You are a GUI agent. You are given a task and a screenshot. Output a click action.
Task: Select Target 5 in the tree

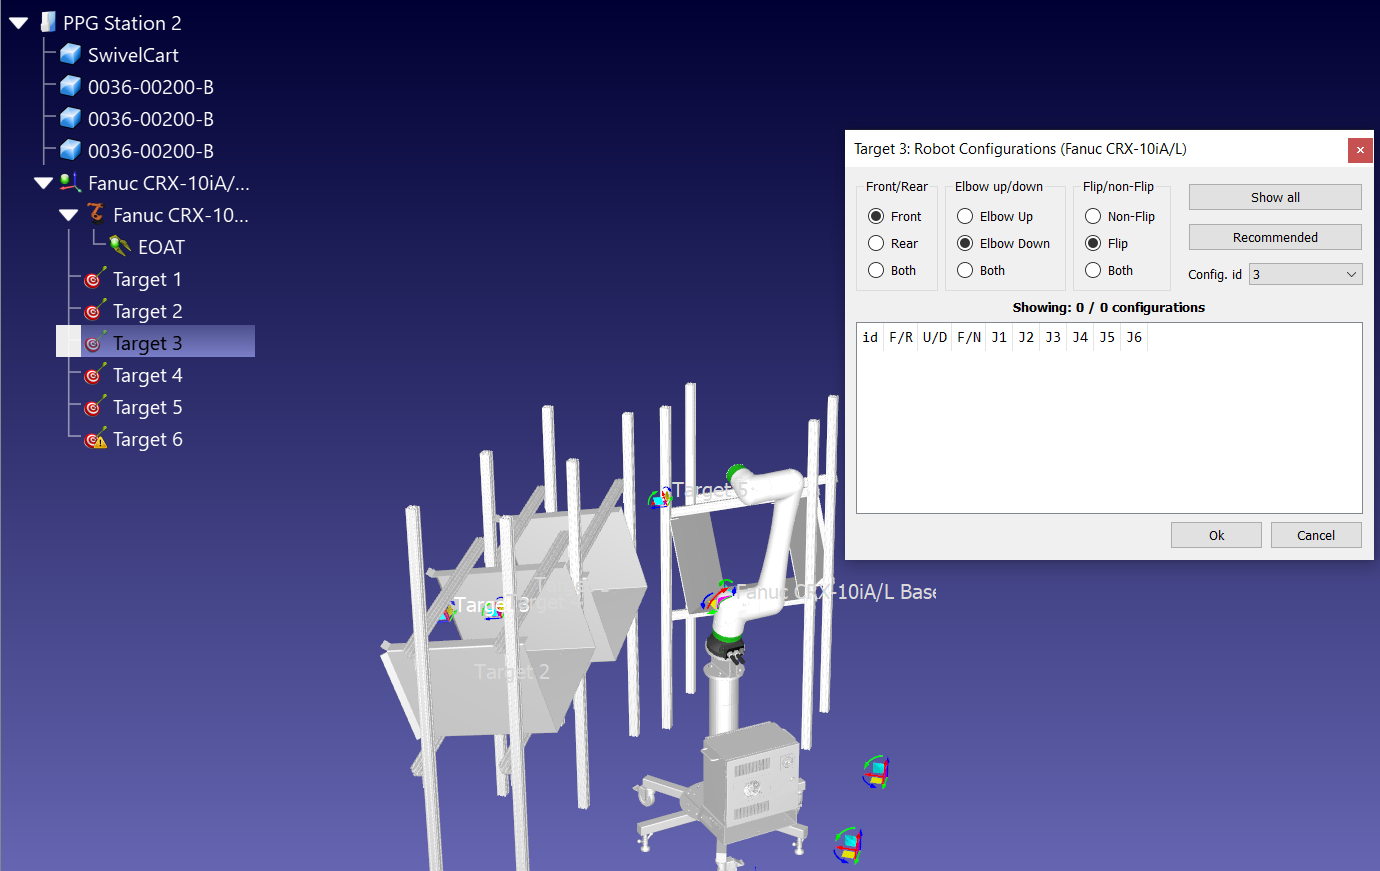pyautogui.click(x=147, y=407)
